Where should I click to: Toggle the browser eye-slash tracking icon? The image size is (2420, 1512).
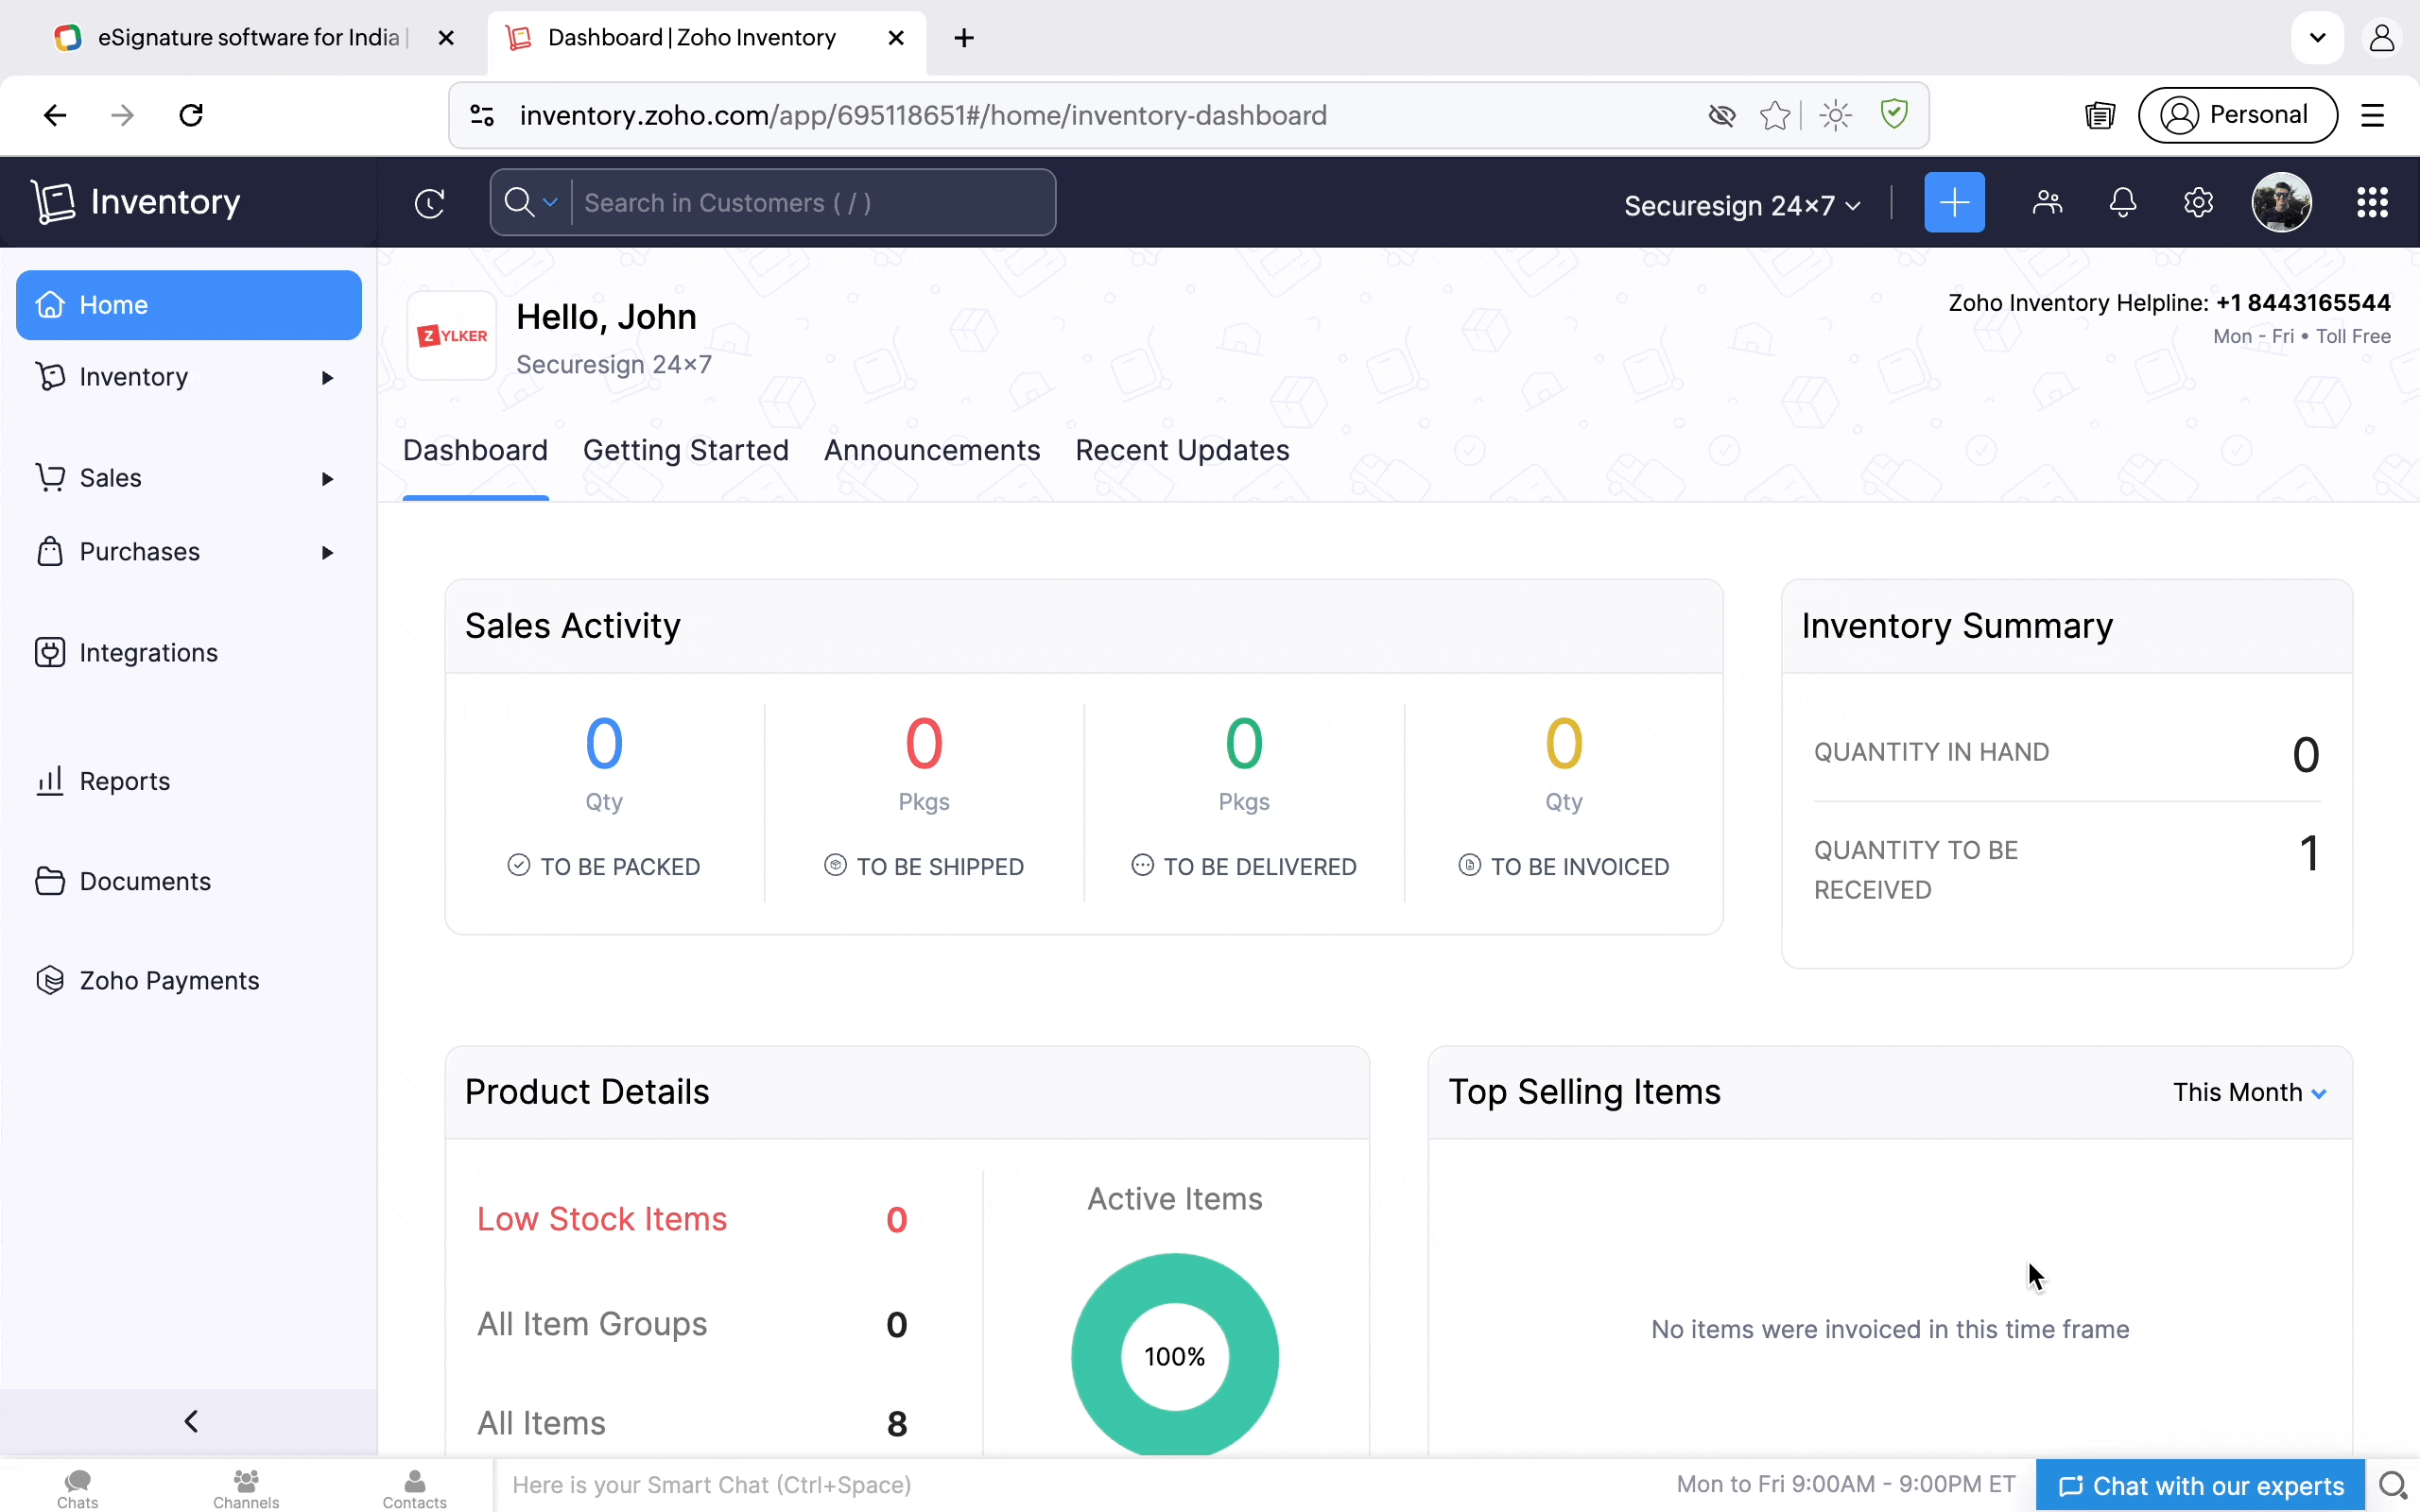tap(1721, 116)
